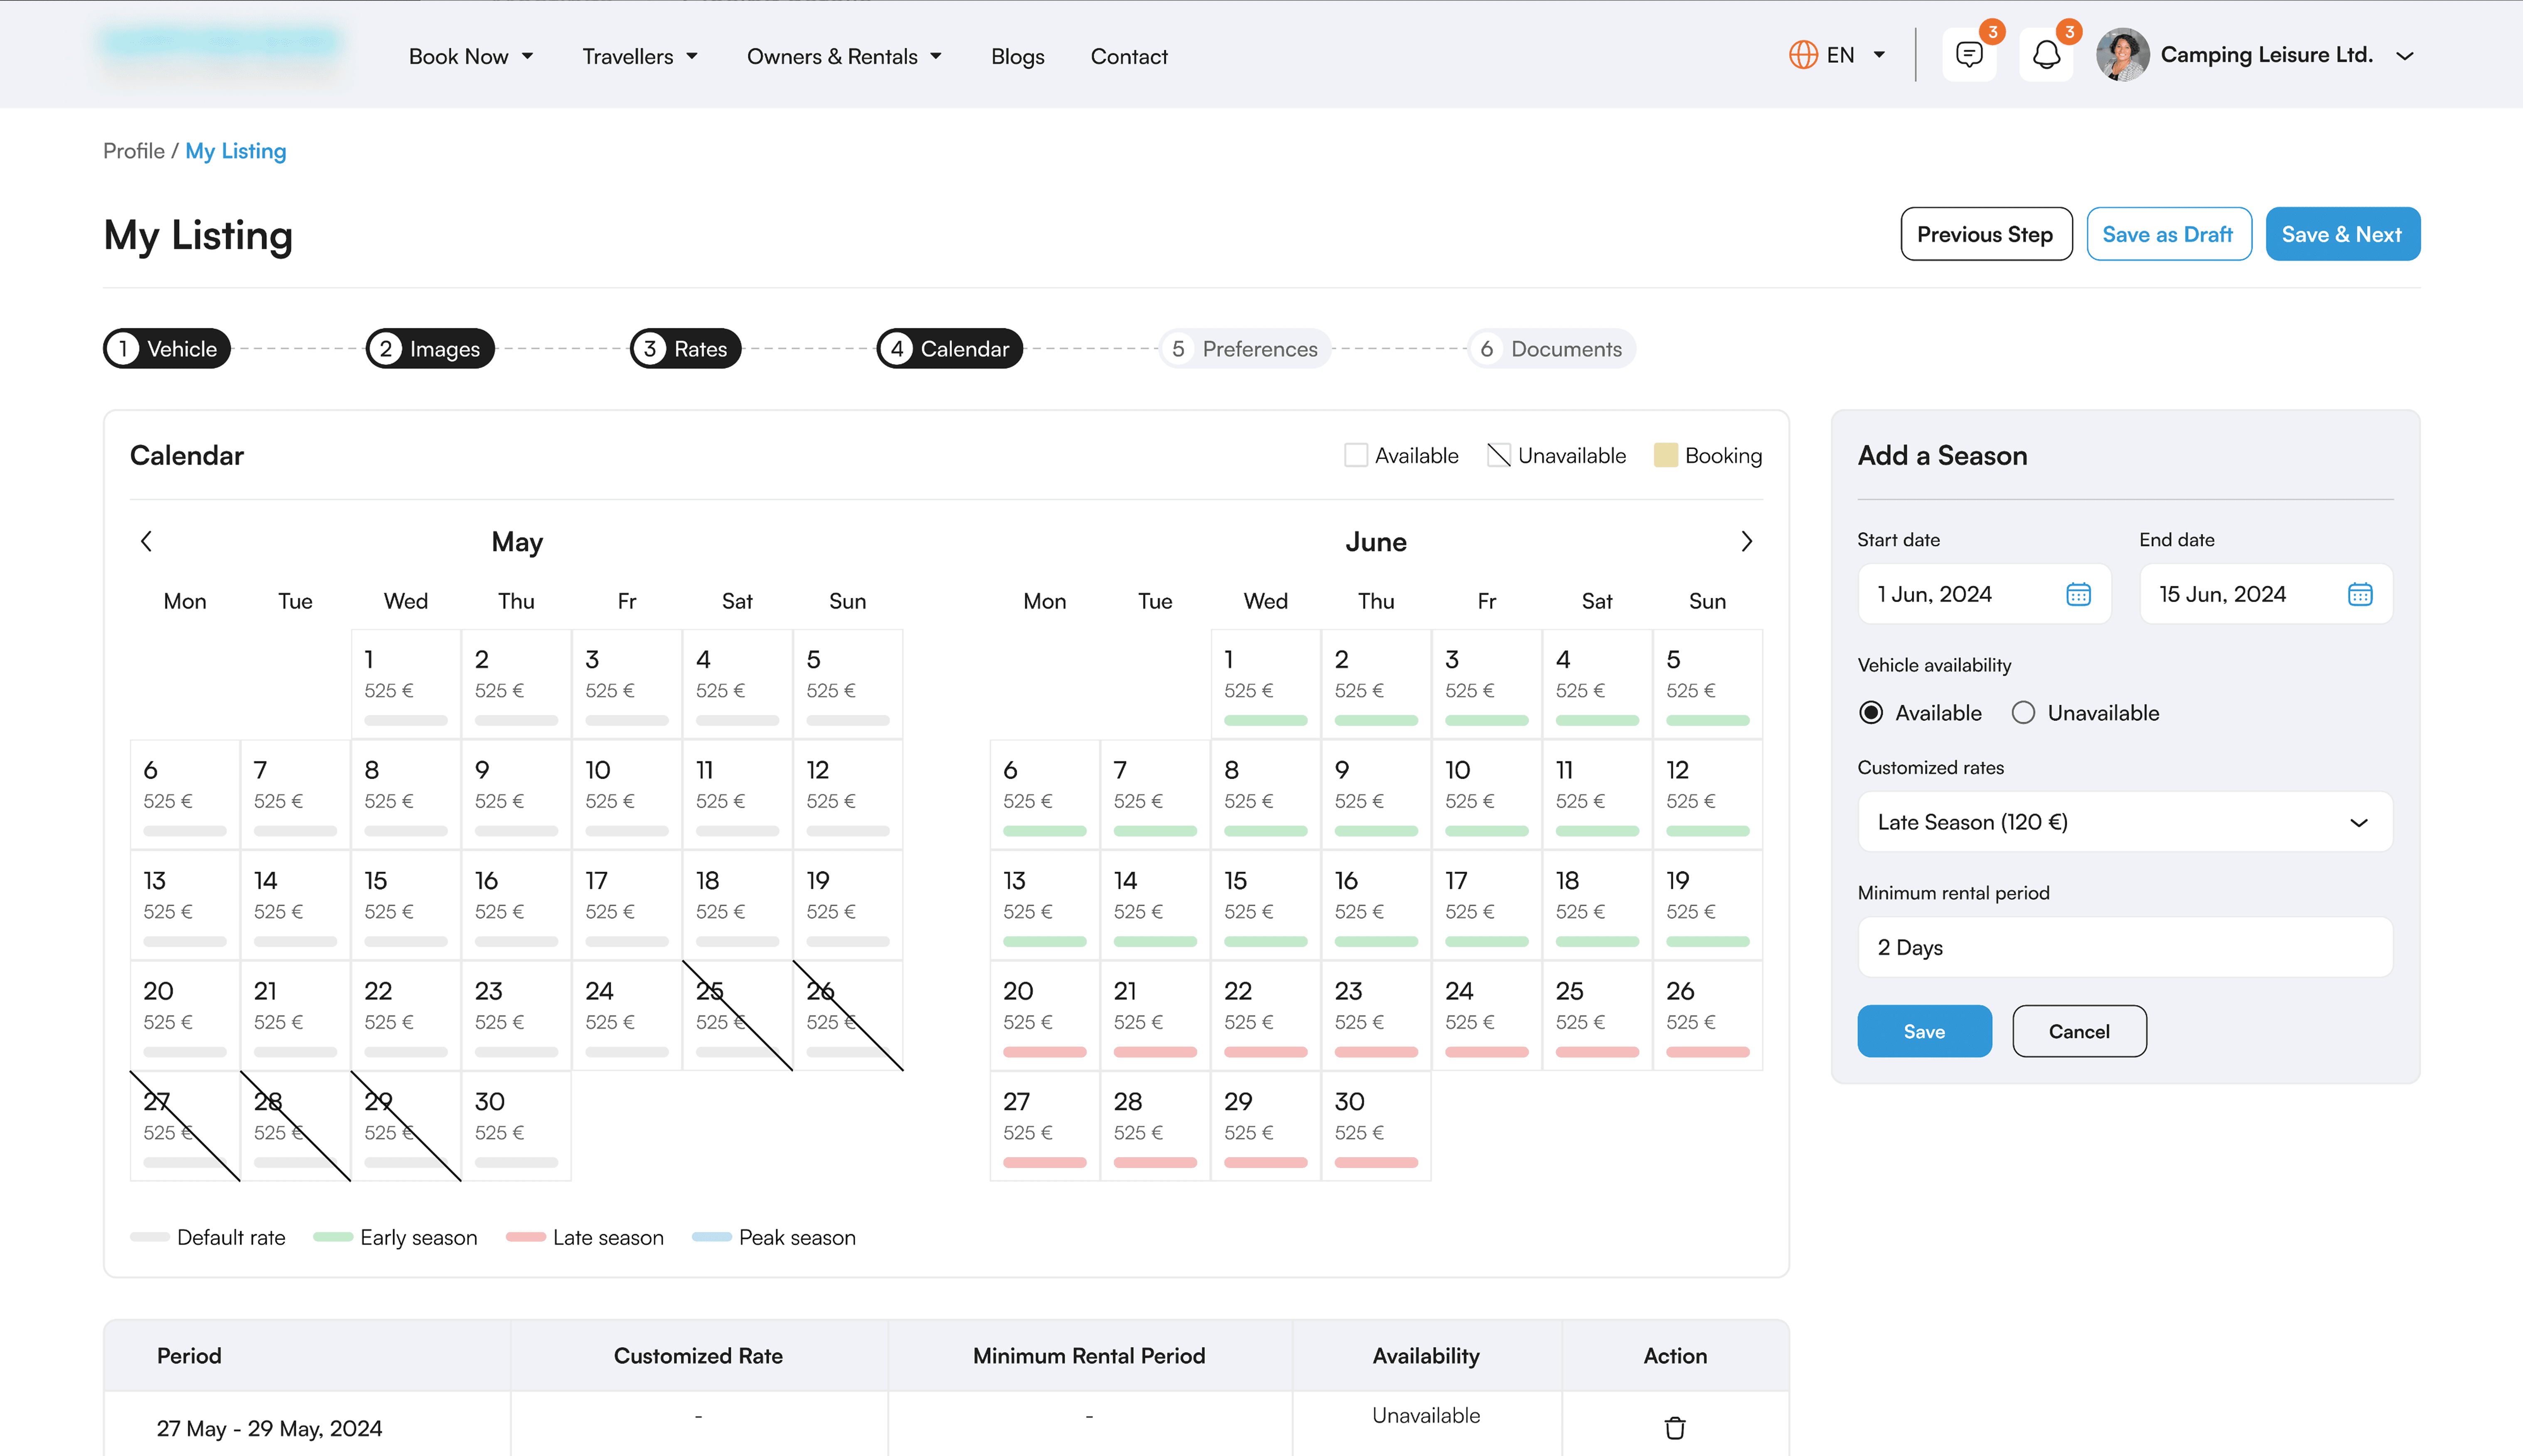Open the Blogs page
The height and width of the screenshot is (1456, 2523).
click(1017, 56)
